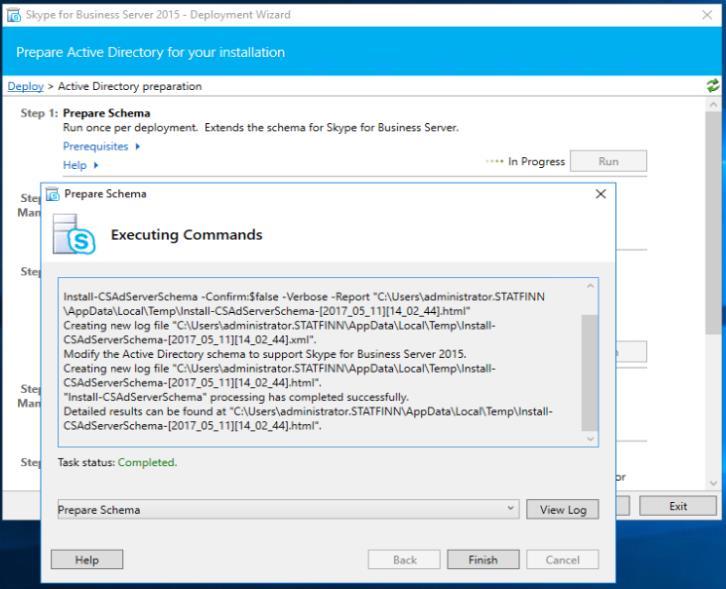Click the wizard page scrollbar thumb
The width and height of the screenshot is (726, 589).
[713, 222]
